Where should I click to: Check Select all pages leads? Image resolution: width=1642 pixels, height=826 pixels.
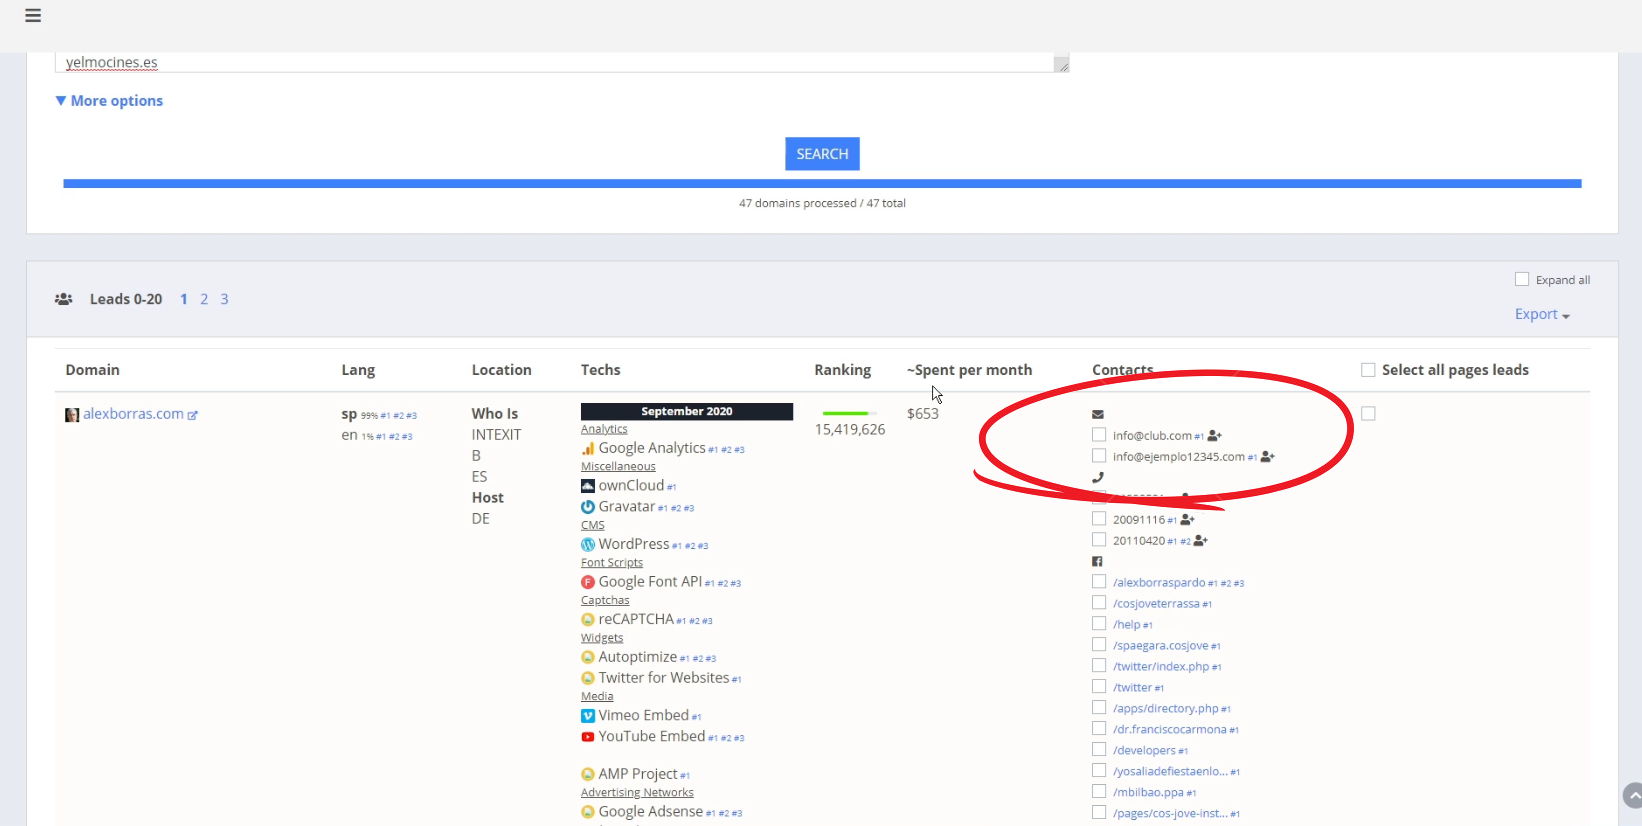point(1368,370)
